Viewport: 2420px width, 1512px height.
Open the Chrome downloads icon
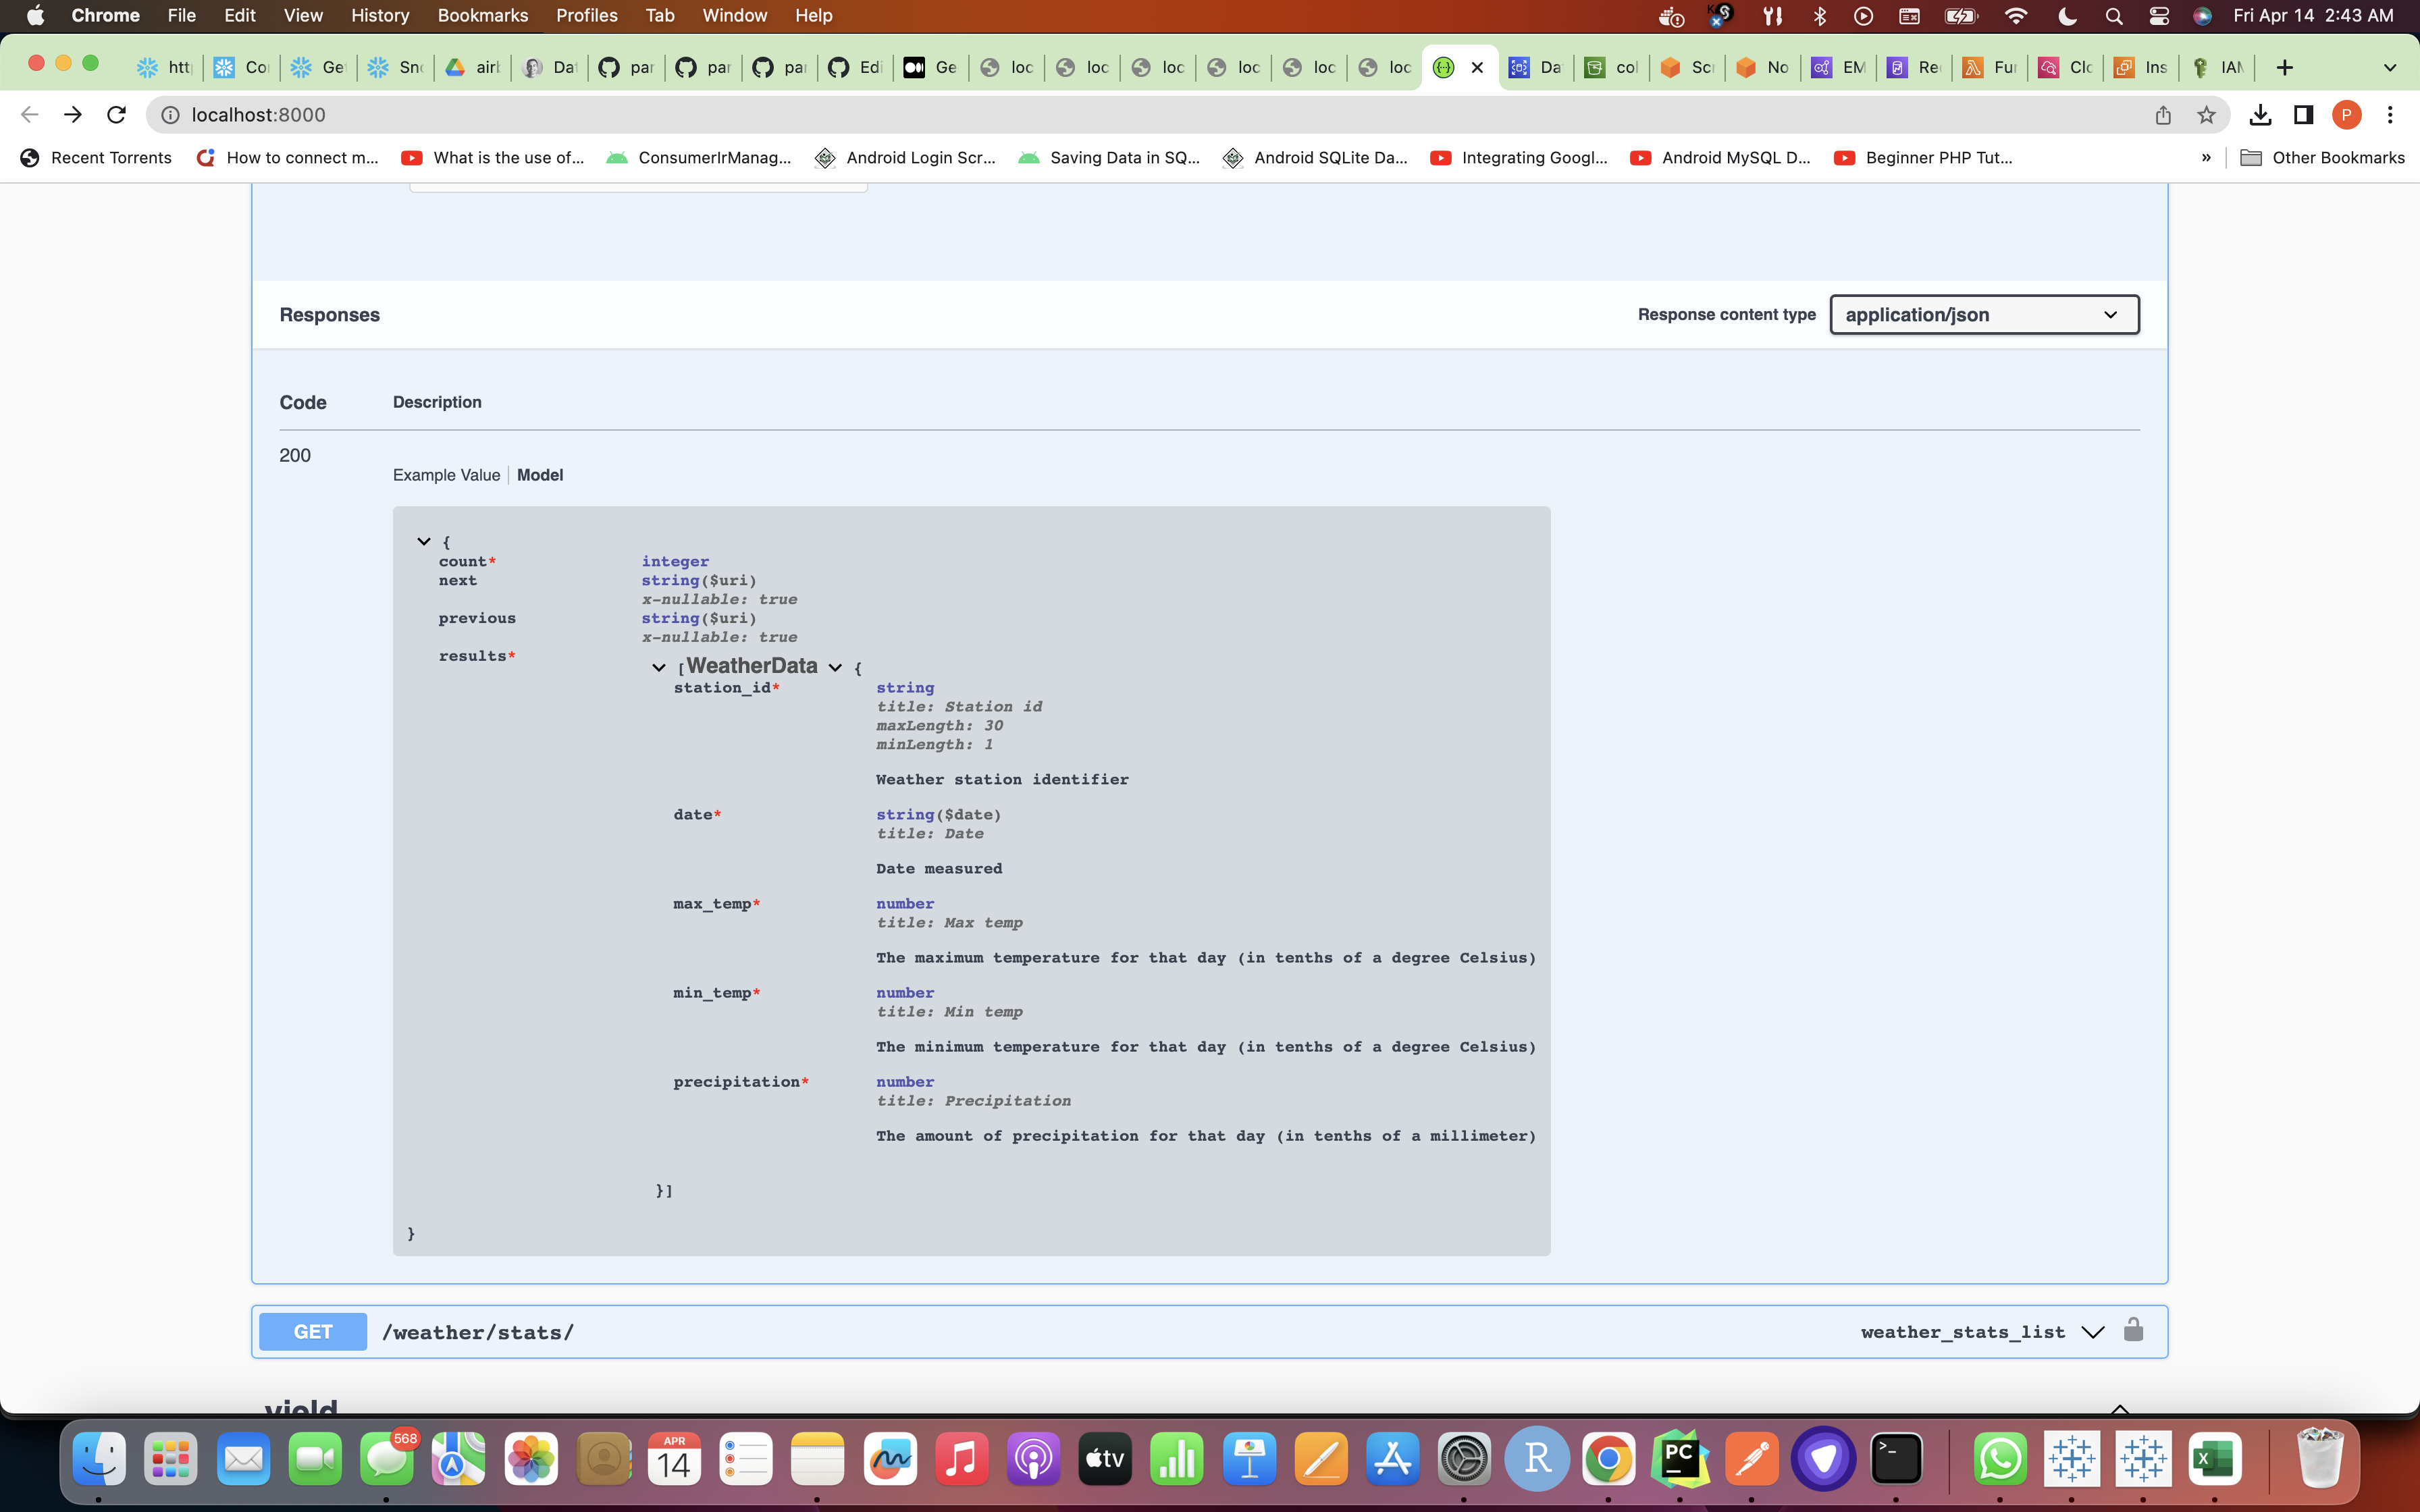click(2259, 115)
